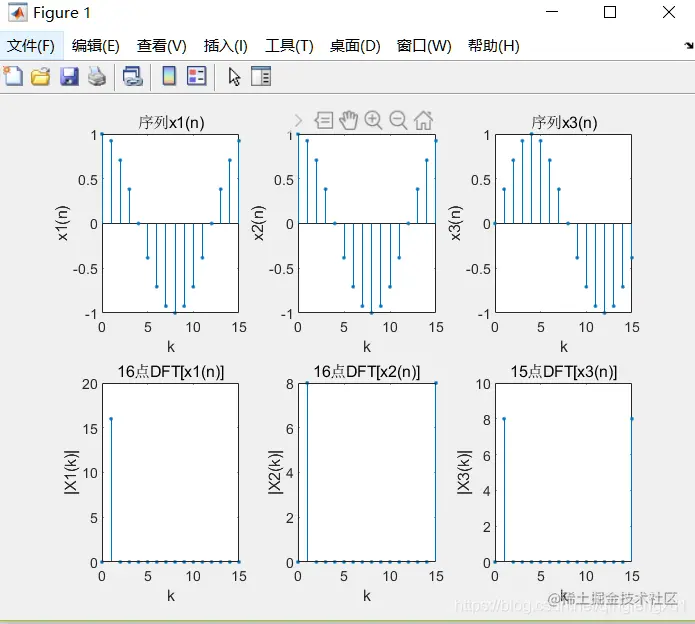Open a file via the folder icon
Viewport: 695px width, 624px height.
[x=40, y=76]
